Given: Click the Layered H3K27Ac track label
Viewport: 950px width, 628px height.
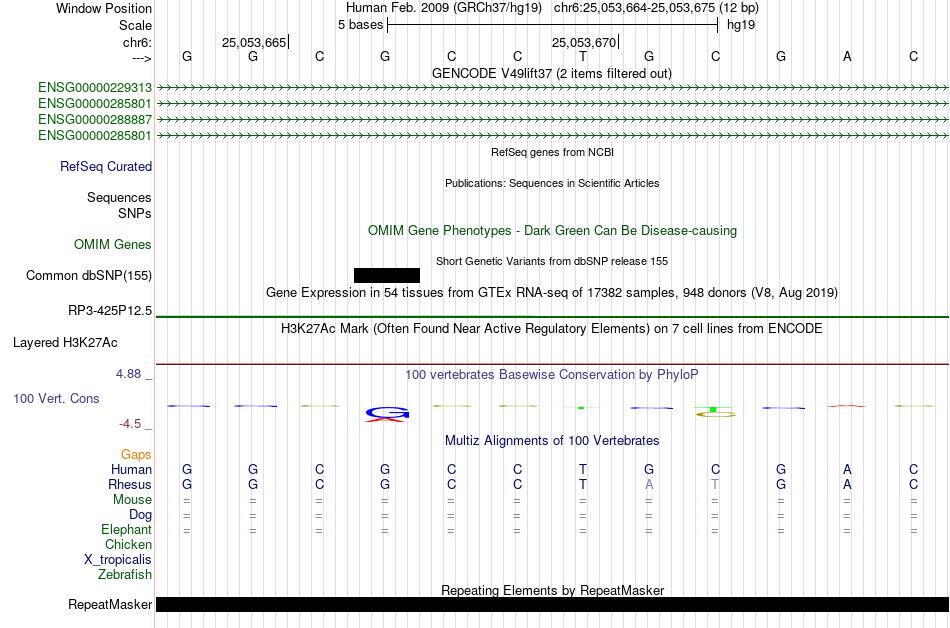Looking at the screenshot, I should click(x=65, y=343).
